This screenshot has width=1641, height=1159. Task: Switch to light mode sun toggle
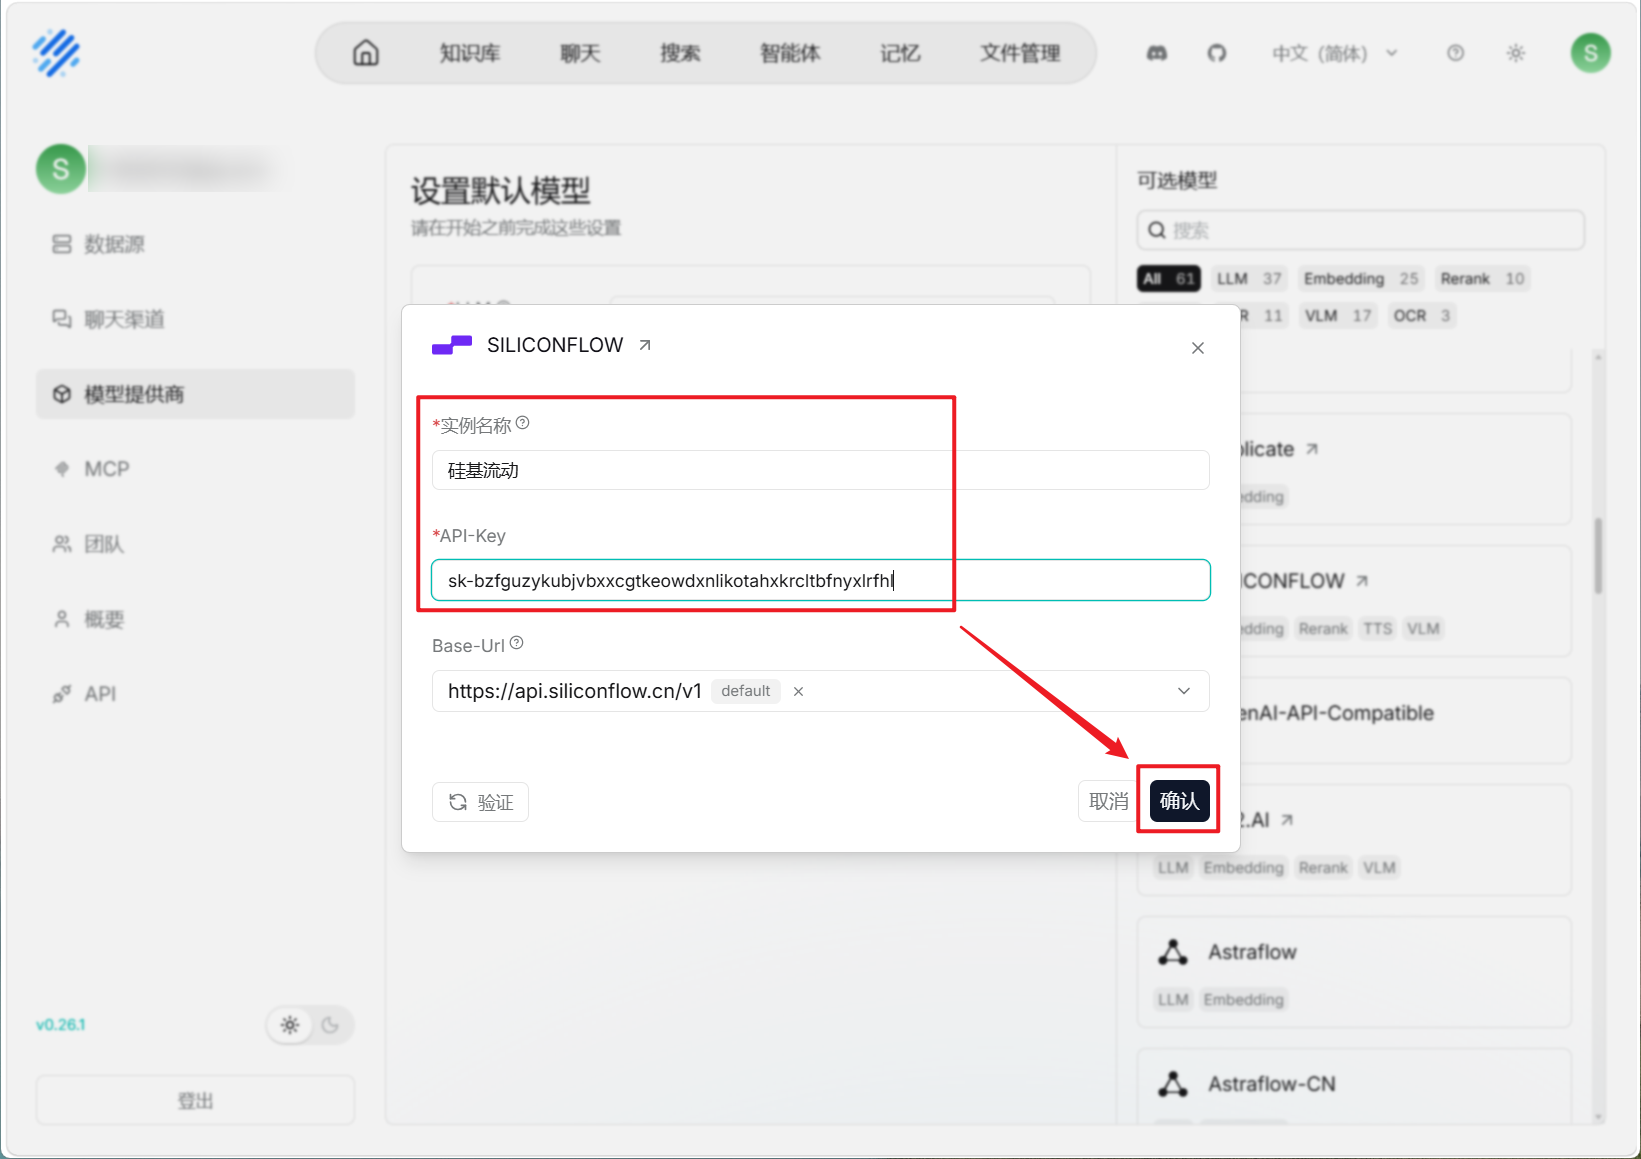coord(290,1025)
